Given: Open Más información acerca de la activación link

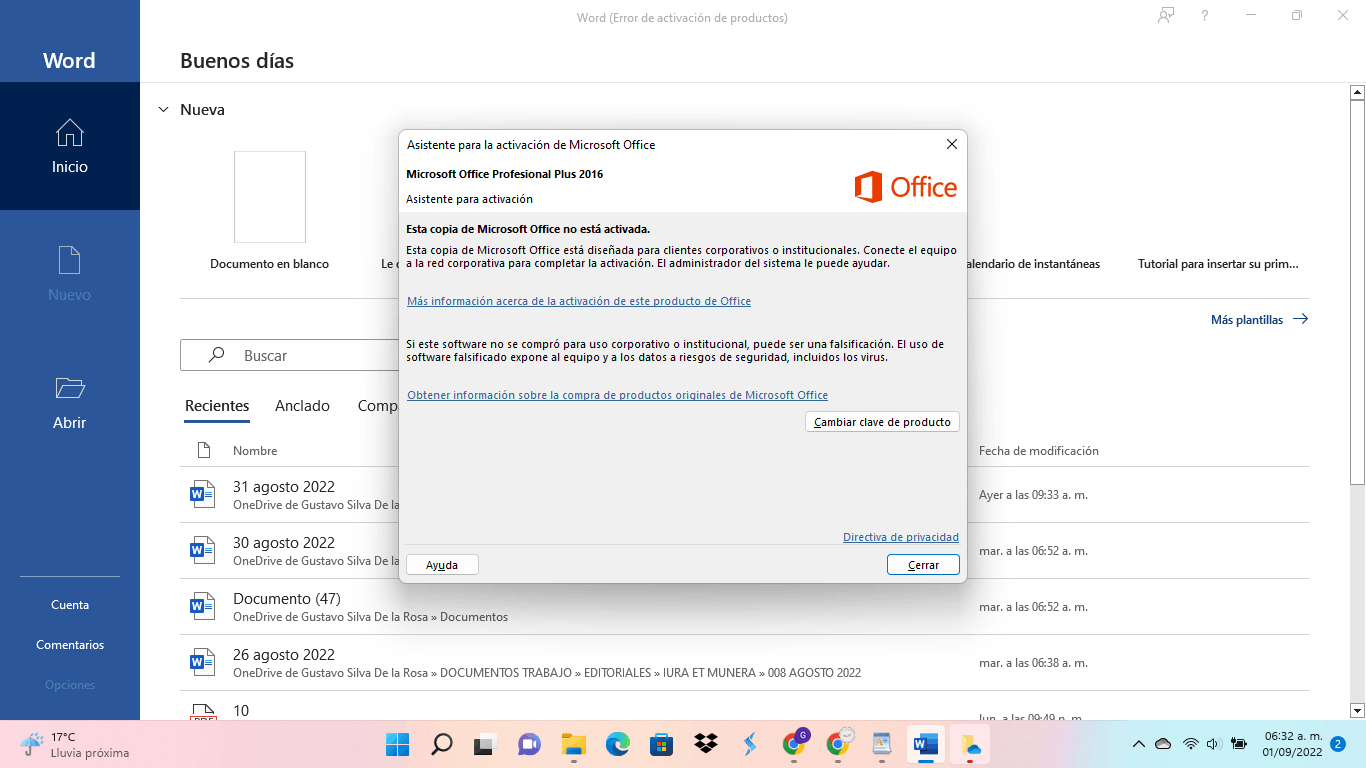Looking at the screenshot, I should 579,301.
